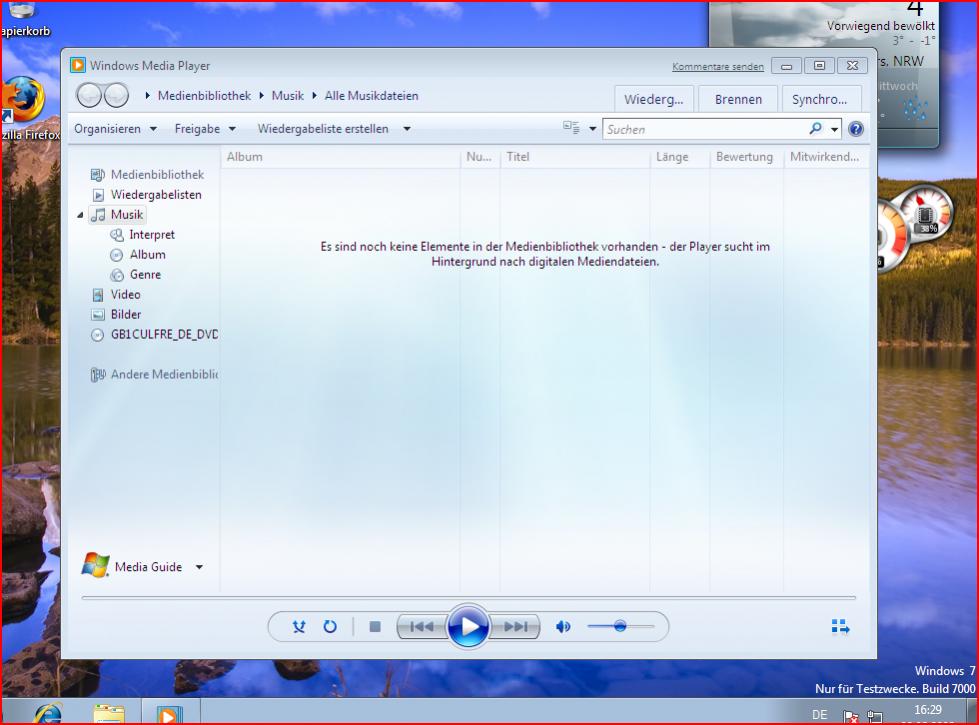Viewport: 979px width, 725px height.
Task: Collapse the Musik tree node
Action: click(x=80, y=215)
